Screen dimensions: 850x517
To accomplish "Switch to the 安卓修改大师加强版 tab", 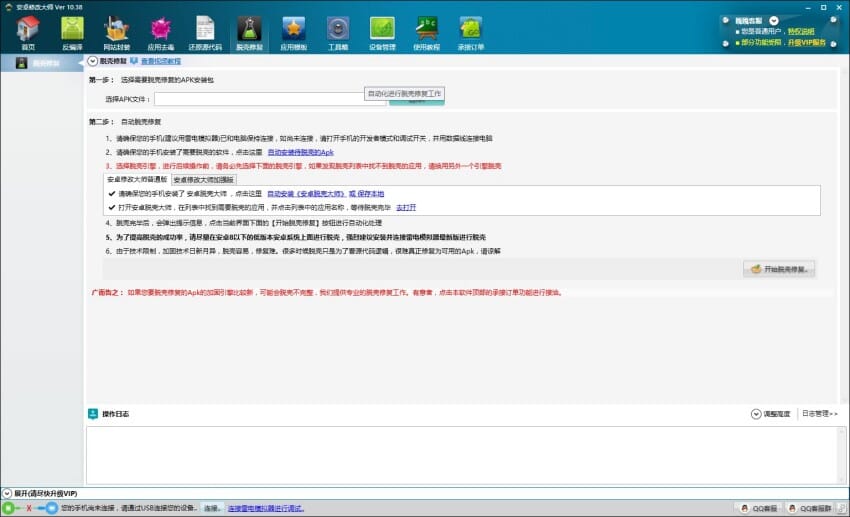I will click(x=205, y=178).
